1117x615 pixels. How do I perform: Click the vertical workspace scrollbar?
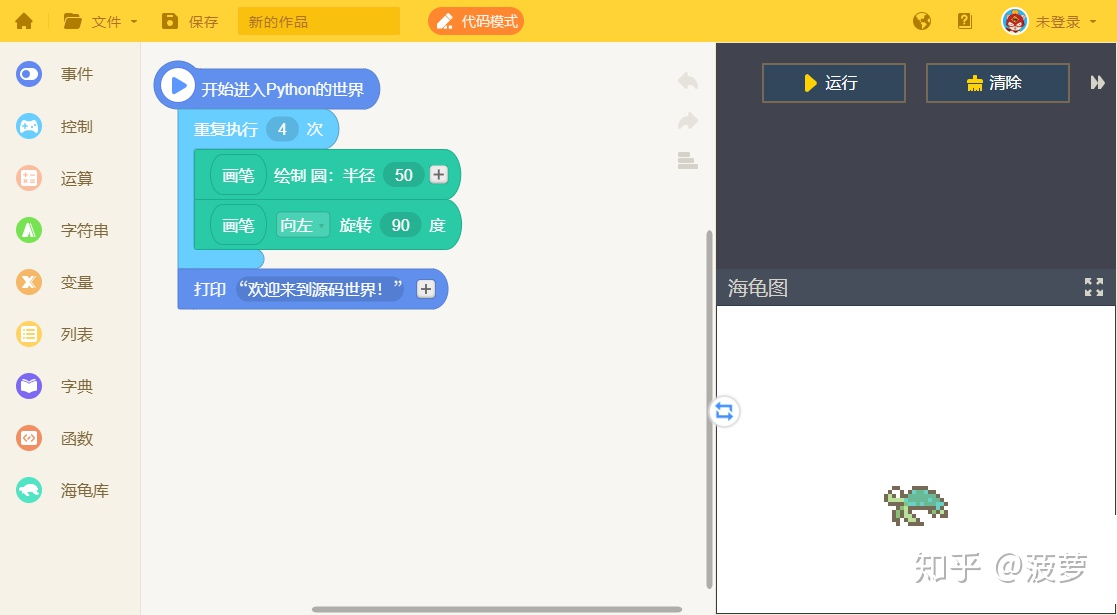point(709,409)
